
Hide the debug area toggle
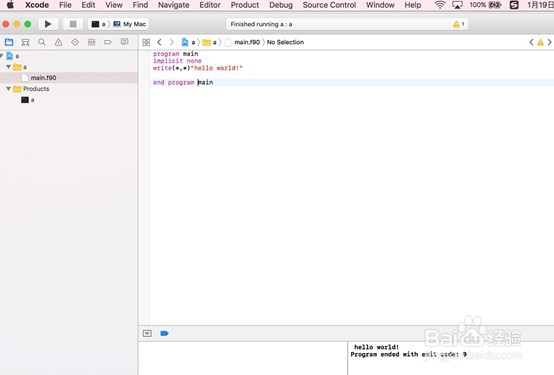point(147,333)
